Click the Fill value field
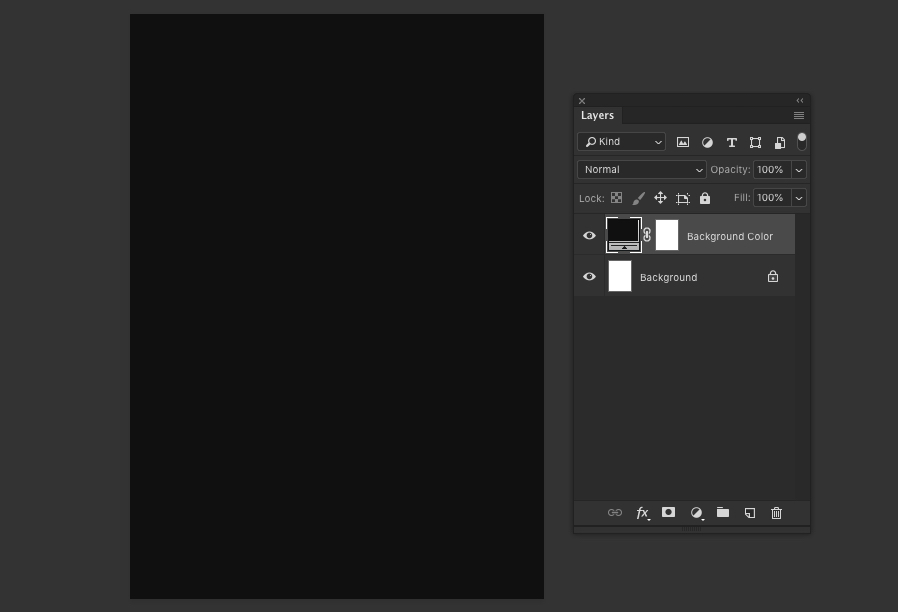The image size is (898, 612). 772,198
